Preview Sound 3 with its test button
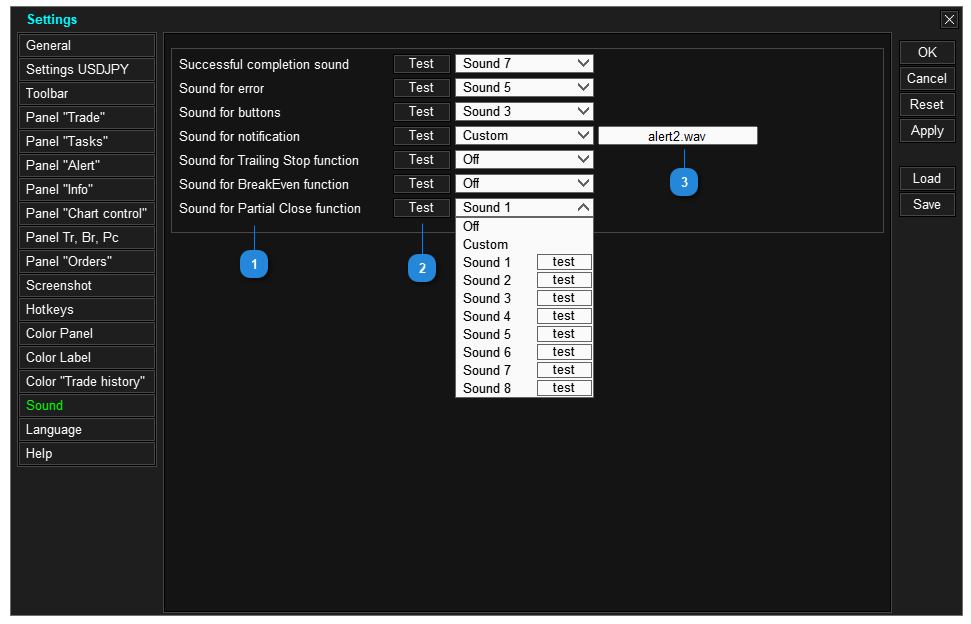Screen dimensions: 971x624 point(564,298)
